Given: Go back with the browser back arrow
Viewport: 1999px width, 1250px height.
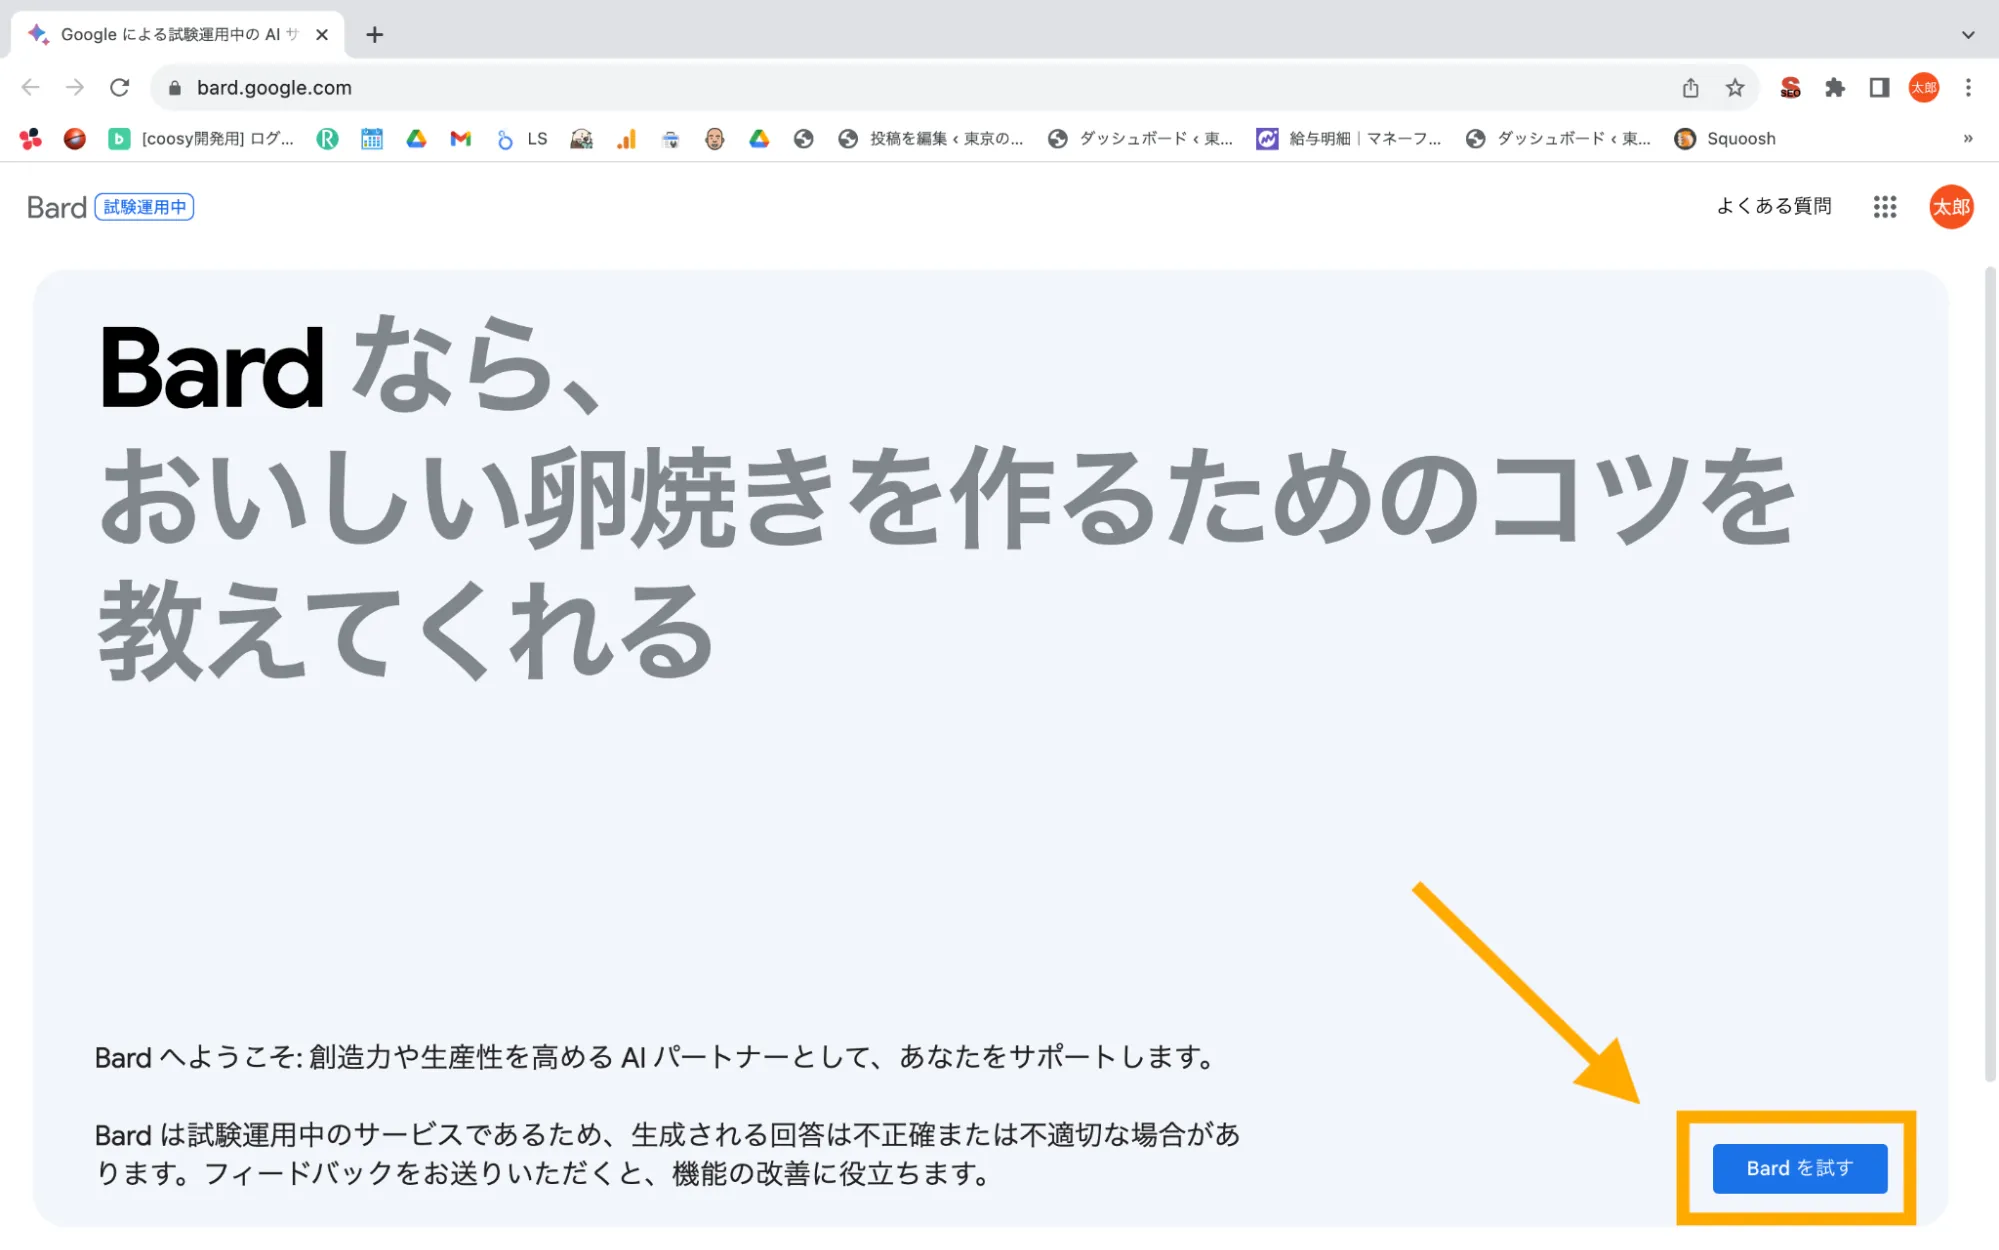Looking at the screenshot, I should (31, 88).
